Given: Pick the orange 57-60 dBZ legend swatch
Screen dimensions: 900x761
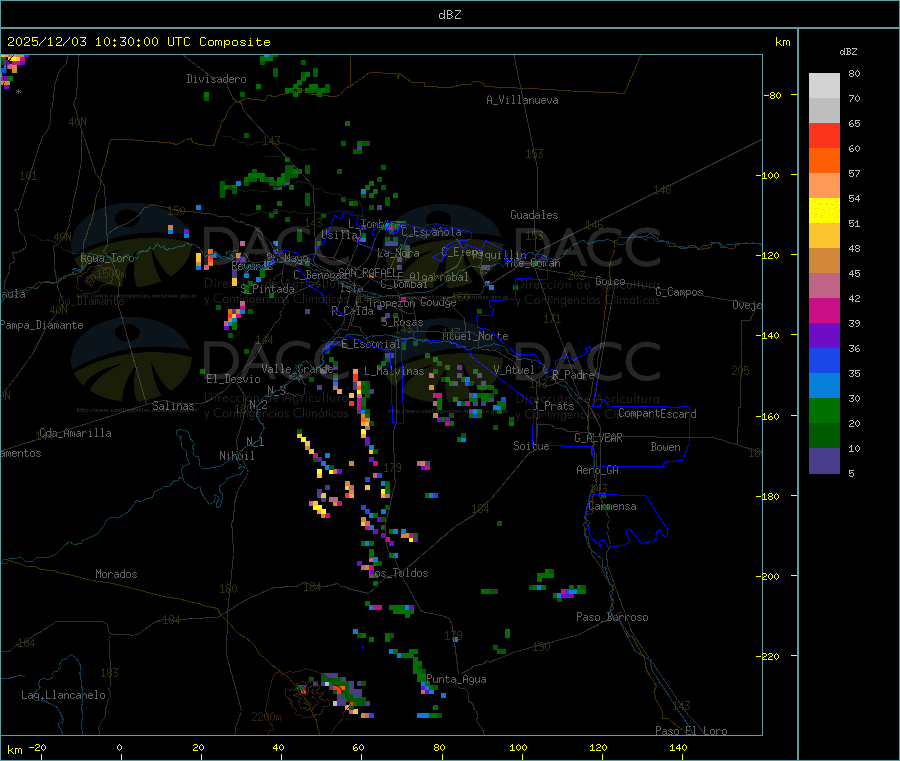Looking at the screenshot, I should [x=824, y=161].
